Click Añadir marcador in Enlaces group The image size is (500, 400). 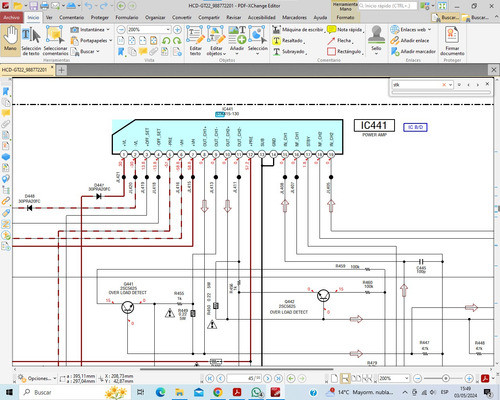pos(413,52)
